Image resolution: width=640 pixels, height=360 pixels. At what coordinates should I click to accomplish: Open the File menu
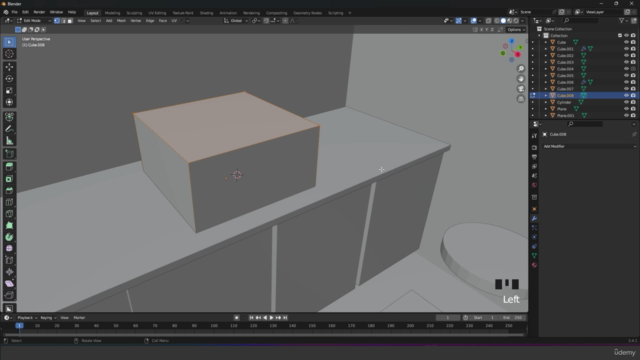pos(14,12)
